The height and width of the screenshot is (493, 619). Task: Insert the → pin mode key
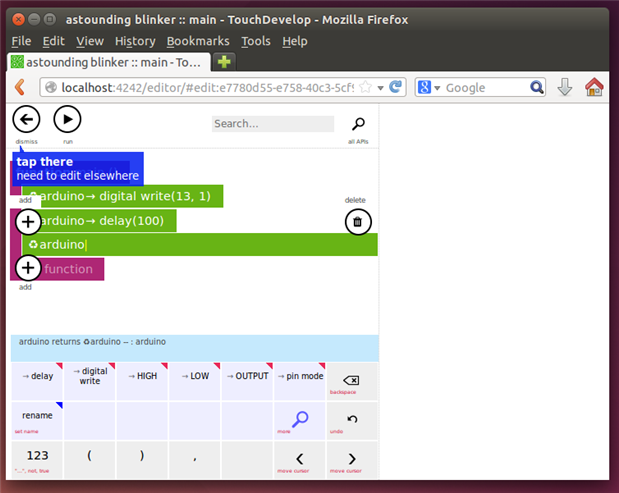pos(300,381)
